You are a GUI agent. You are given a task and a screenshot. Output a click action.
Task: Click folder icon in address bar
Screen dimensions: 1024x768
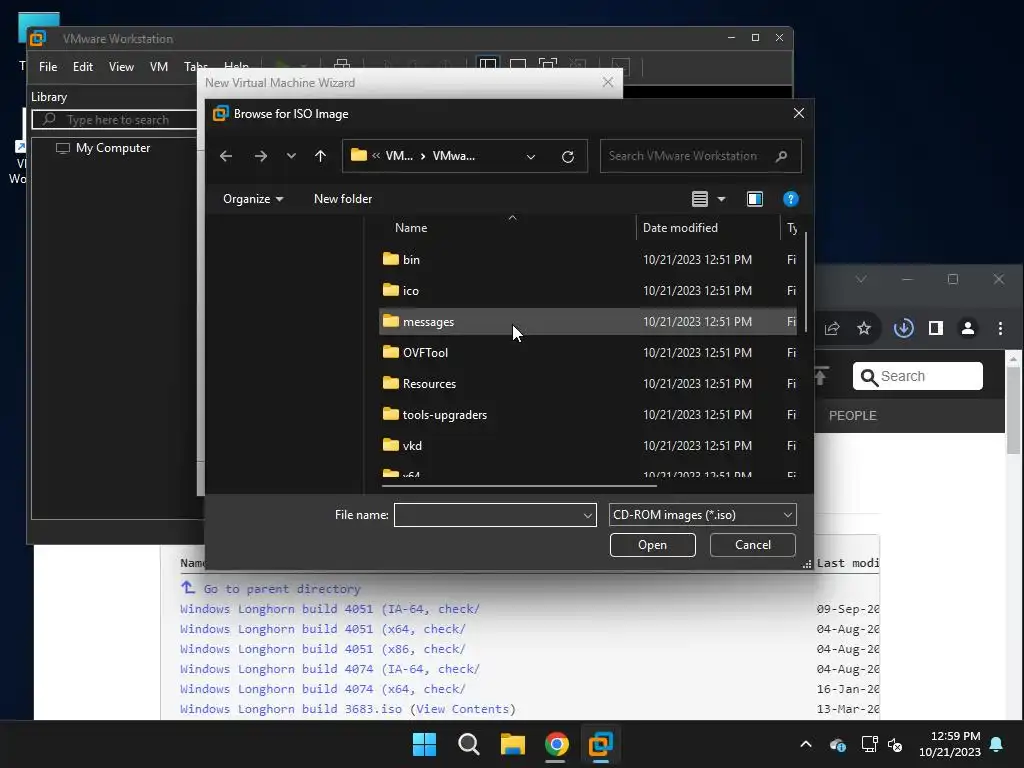[x=359, y=155]
